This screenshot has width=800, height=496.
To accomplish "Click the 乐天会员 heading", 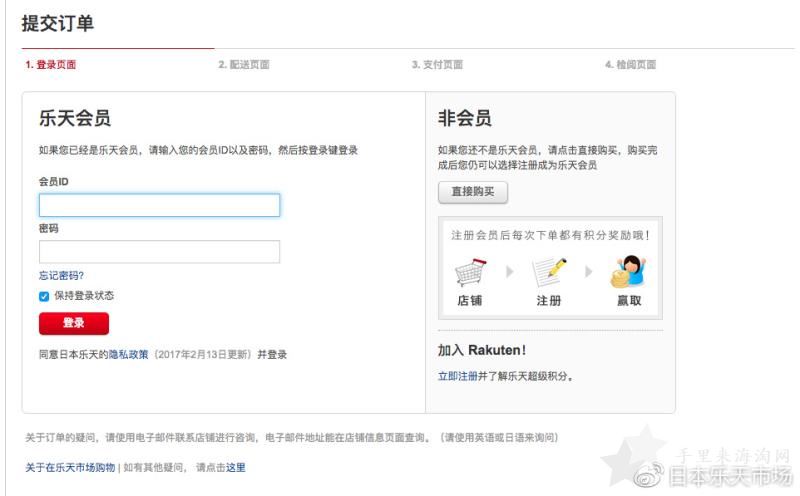I will [x=75, y=118].
